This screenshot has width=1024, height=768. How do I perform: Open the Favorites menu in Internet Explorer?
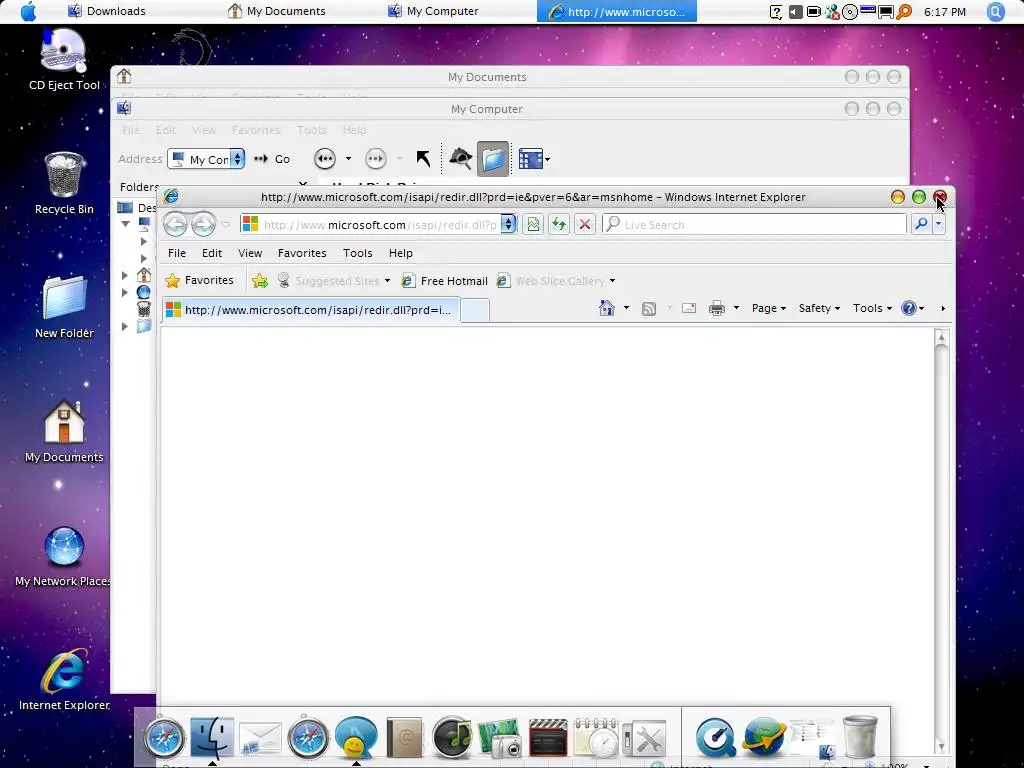pyautogui.click(x=302, y=253)
